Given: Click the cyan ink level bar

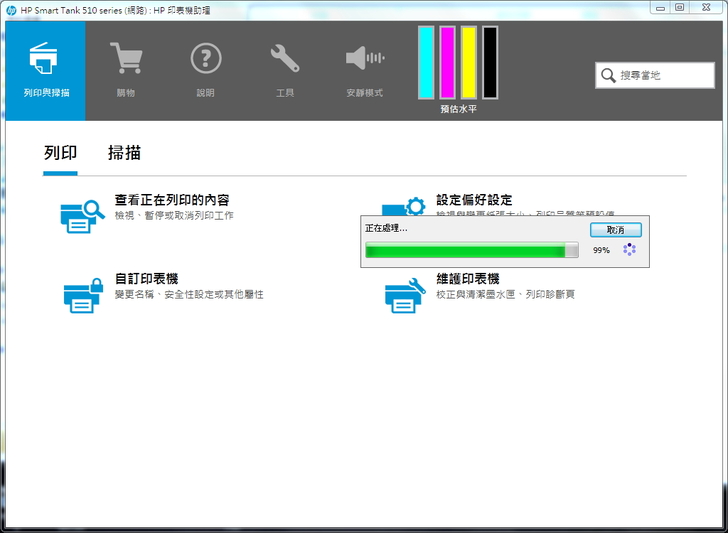Looking at the screenshot, I should tap(426, 62).
